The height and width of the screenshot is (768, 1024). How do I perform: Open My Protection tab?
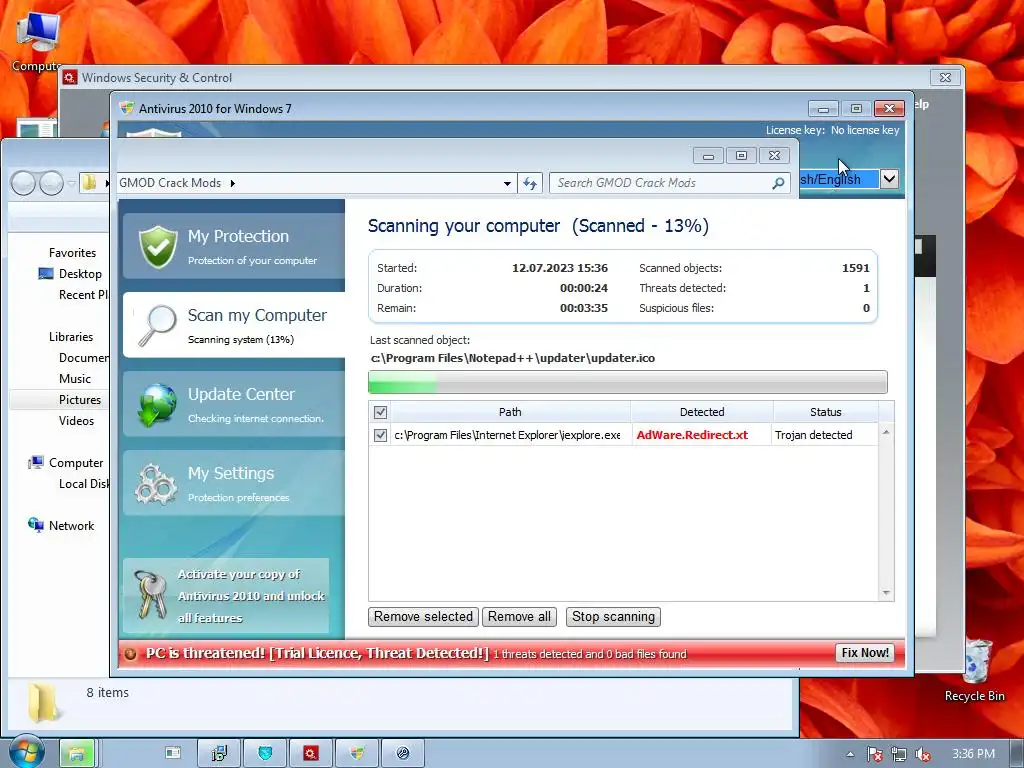coord(234,247)
